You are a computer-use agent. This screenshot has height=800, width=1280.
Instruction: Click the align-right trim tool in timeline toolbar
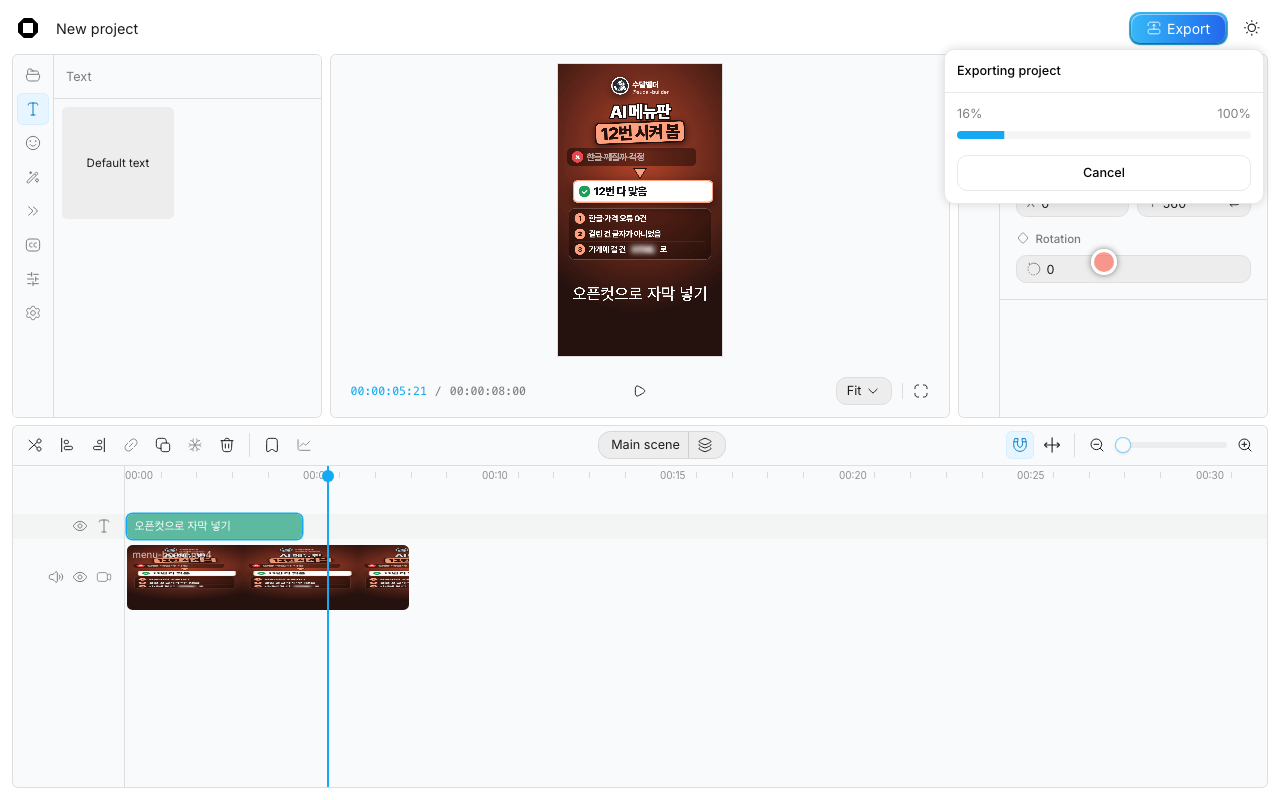click(x=99, y=445)
